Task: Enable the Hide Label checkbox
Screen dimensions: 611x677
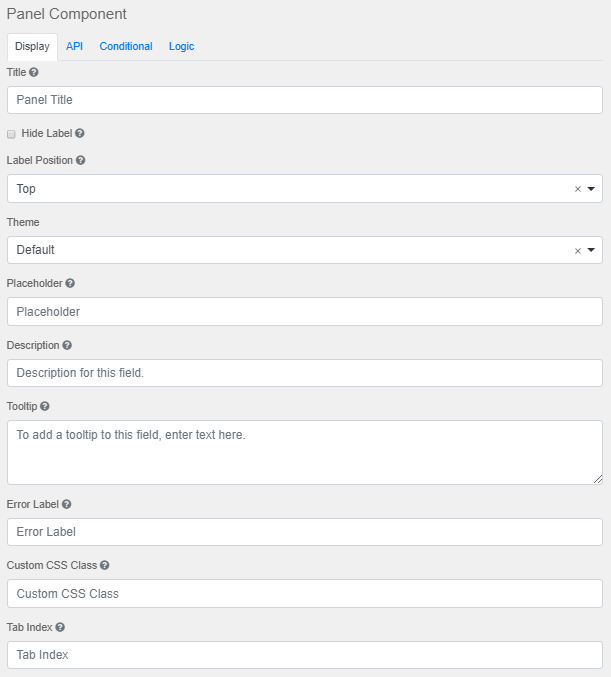Action: coord(12,134)
